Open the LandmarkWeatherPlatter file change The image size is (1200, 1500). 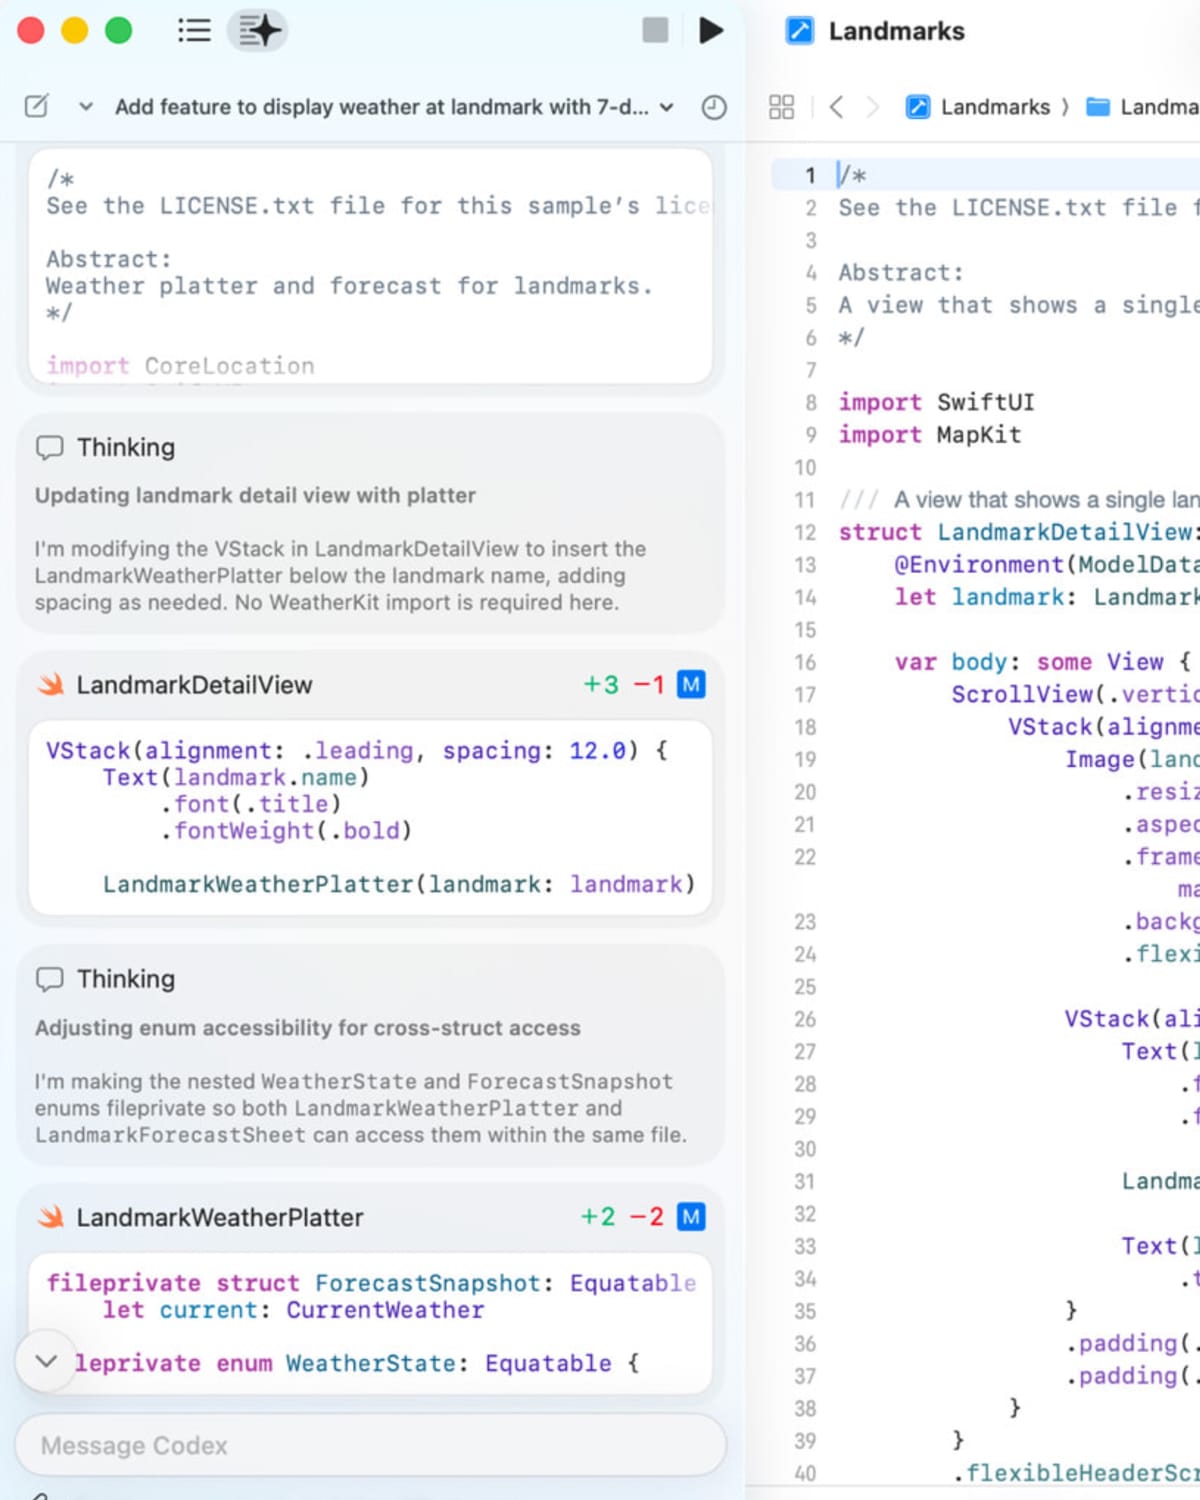coord(219,1217)
